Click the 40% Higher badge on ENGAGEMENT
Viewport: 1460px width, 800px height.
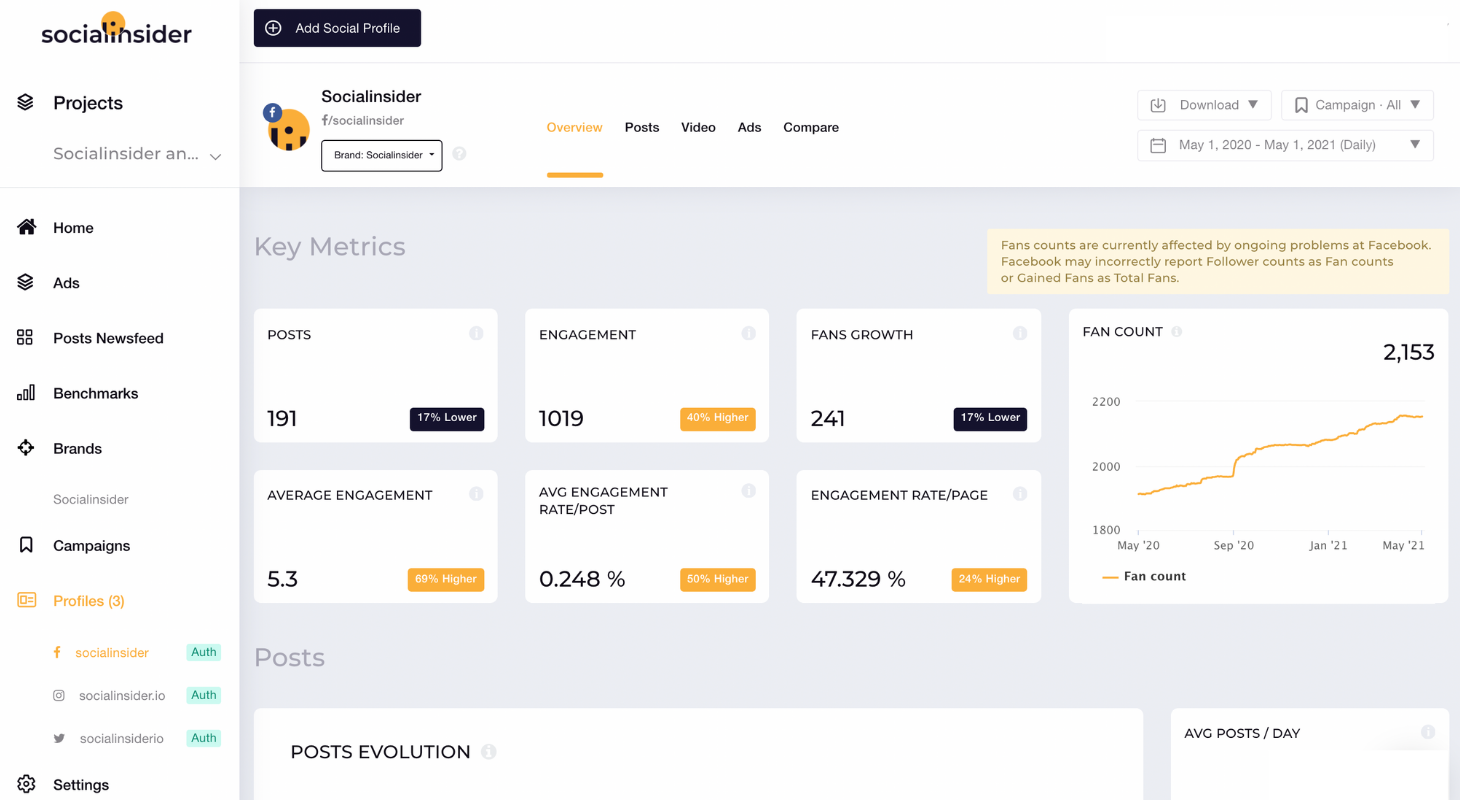[x=718, y=418]
